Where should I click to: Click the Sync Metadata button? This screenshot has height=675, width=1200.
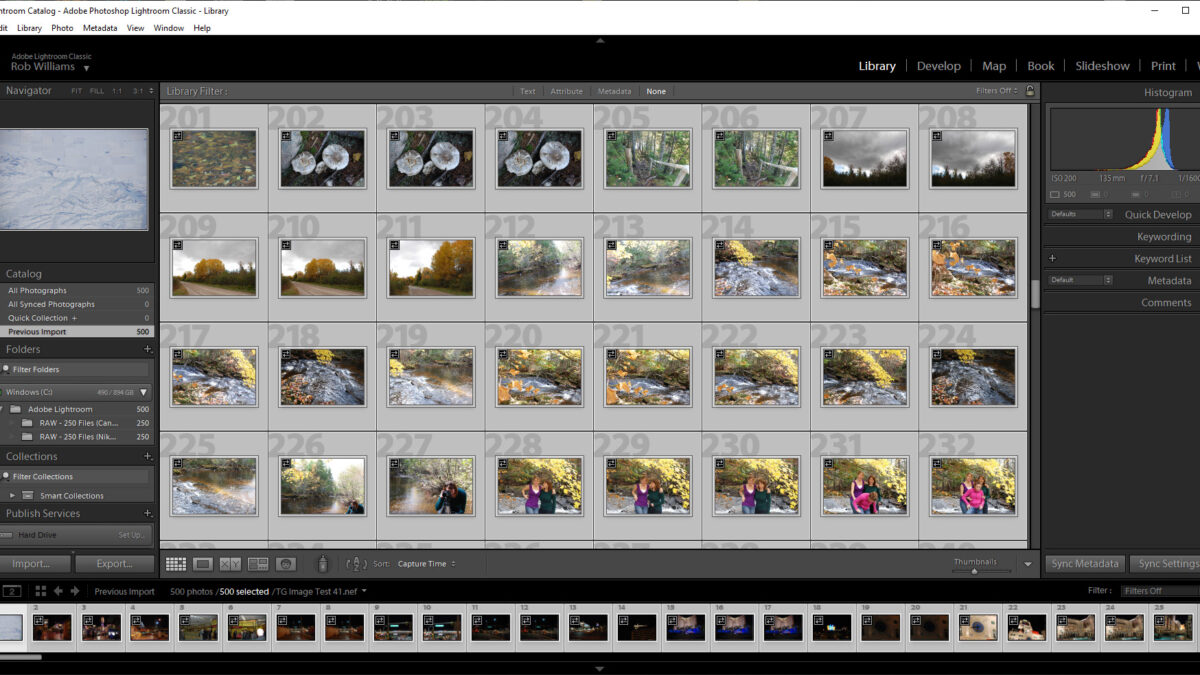point(1085,564)
